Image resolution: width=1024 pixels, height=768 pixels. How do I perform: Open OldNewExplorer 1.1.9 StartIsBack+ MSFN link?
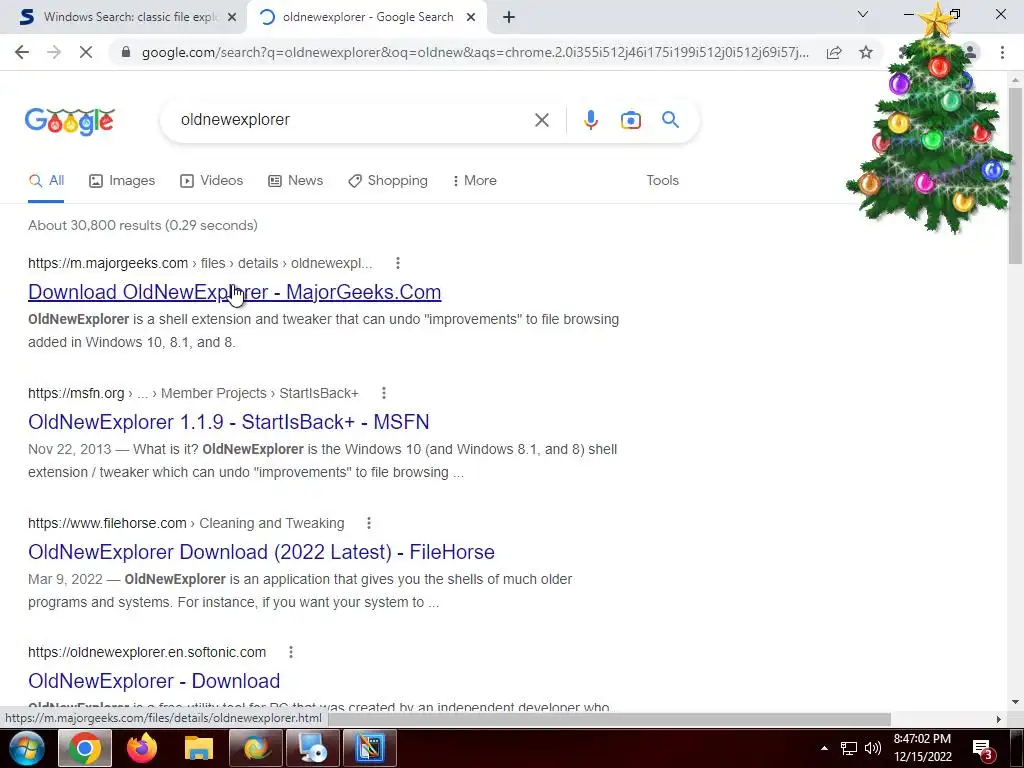click(229, 422)
